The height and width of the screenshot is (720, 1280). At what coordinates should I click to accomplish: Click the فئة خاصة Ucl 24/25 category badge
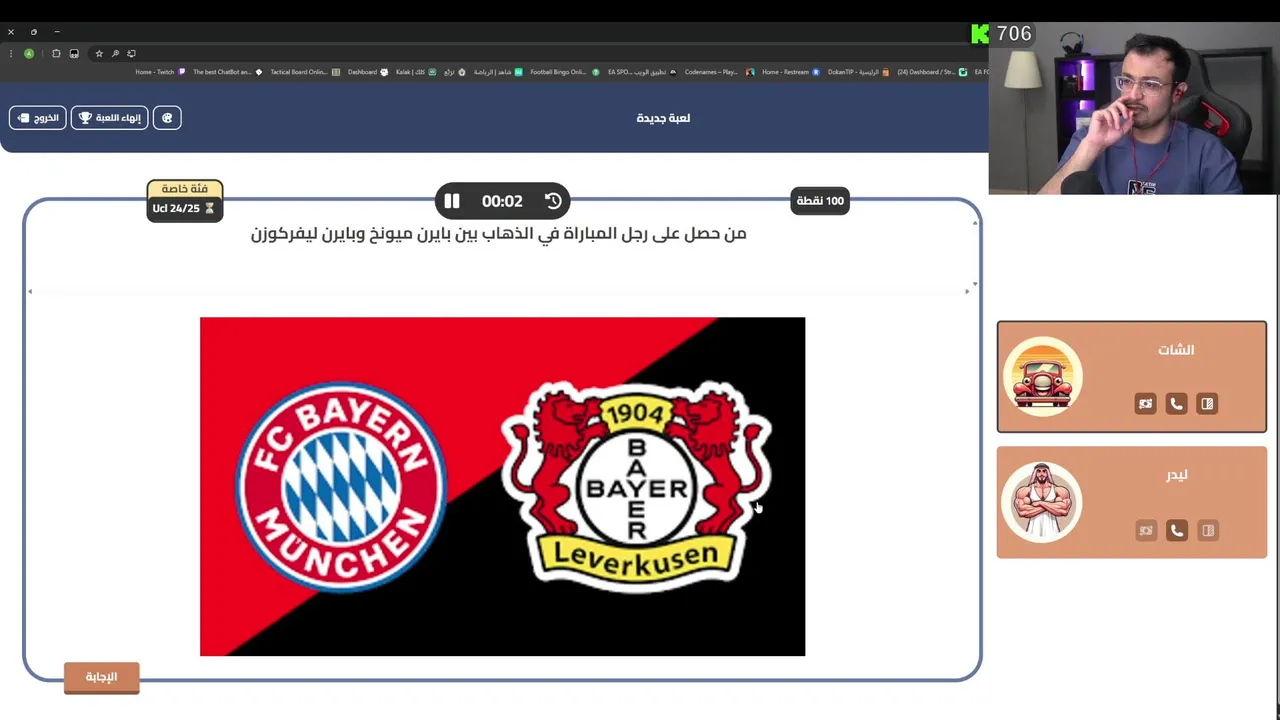click(184, 200)
